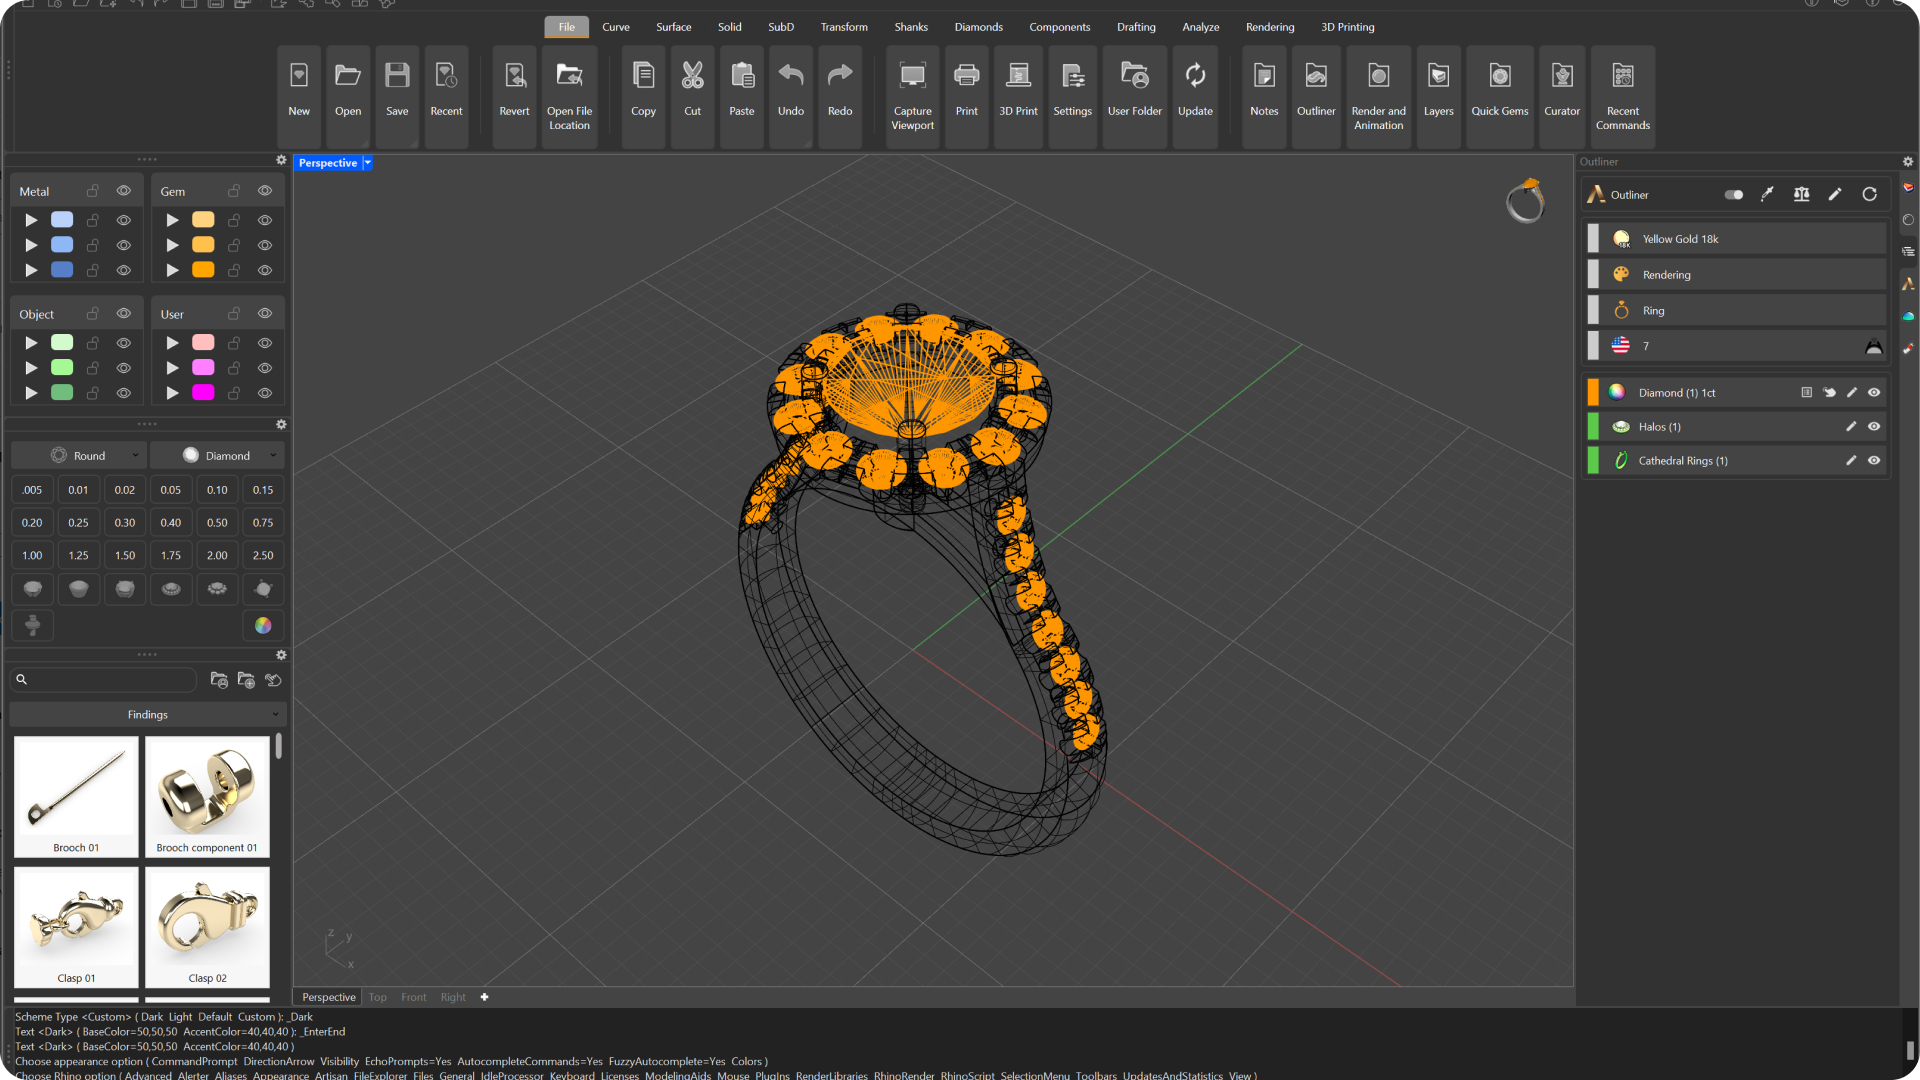
Task: Open the User Folder
Action: click(1134, 77)
